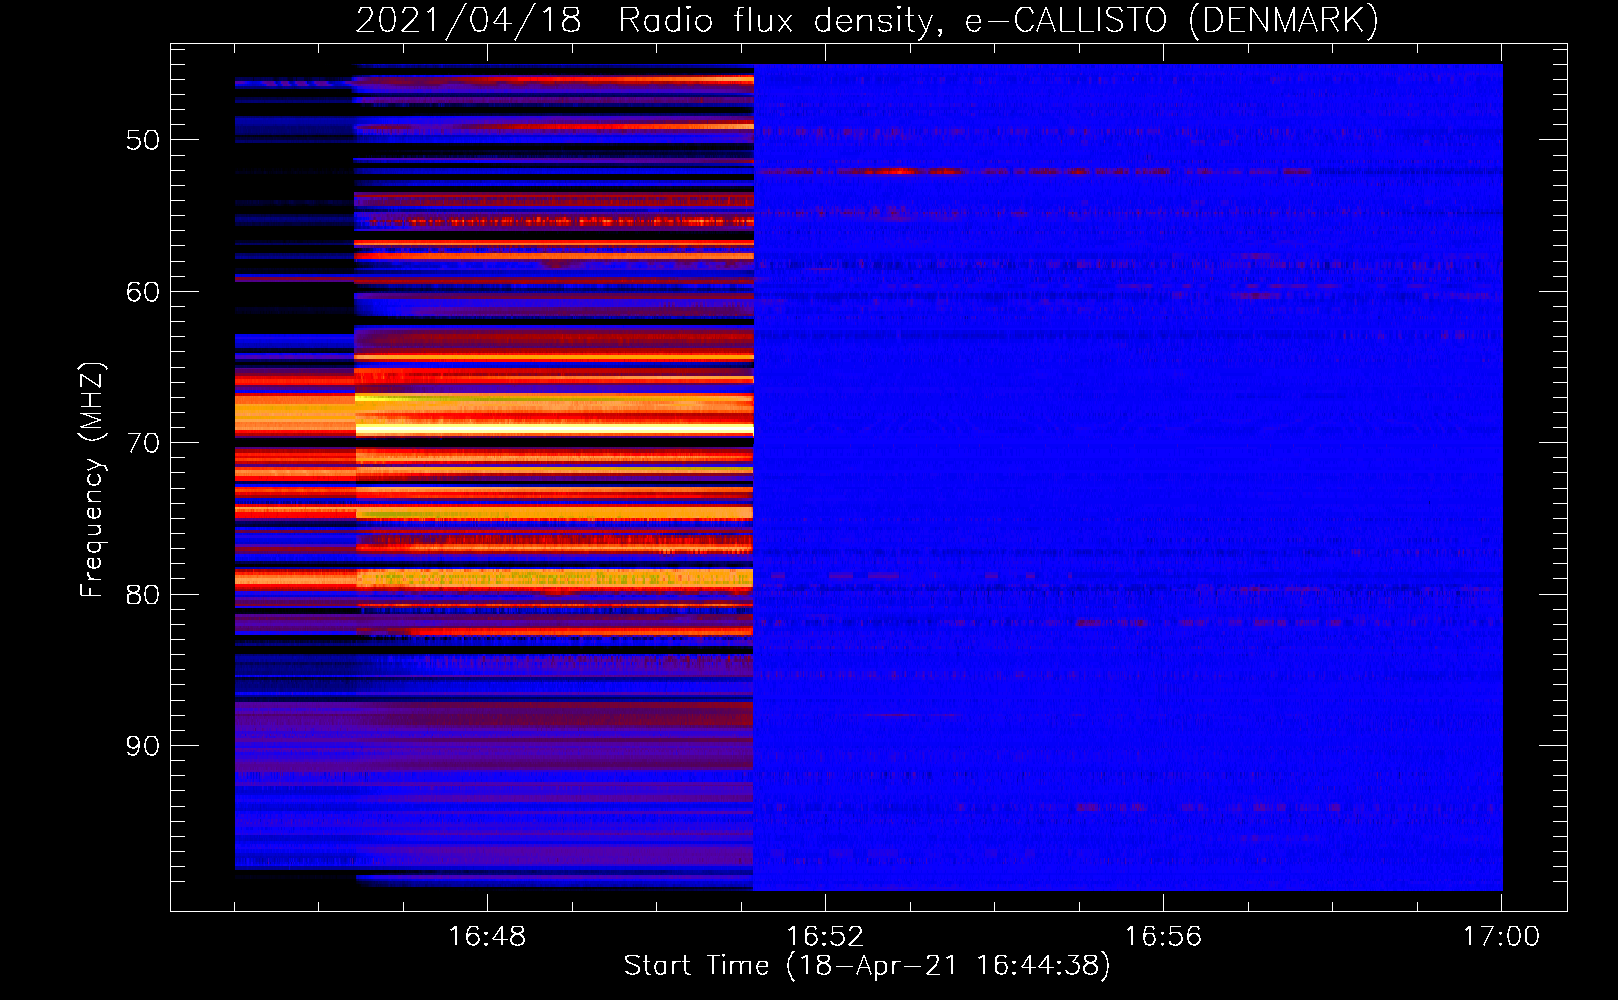This screenshot has height=1000, width=1618.
Task: Click the 60 MHz frequency tick label
Action: click(x=143, y=292)
